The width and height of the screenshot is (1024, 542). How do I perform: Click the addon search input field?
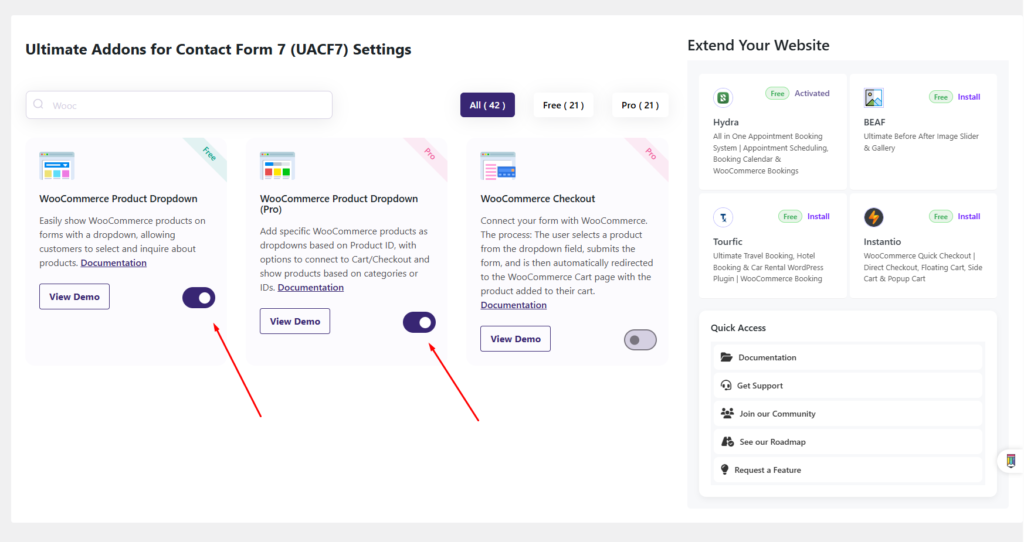[180, 105]
